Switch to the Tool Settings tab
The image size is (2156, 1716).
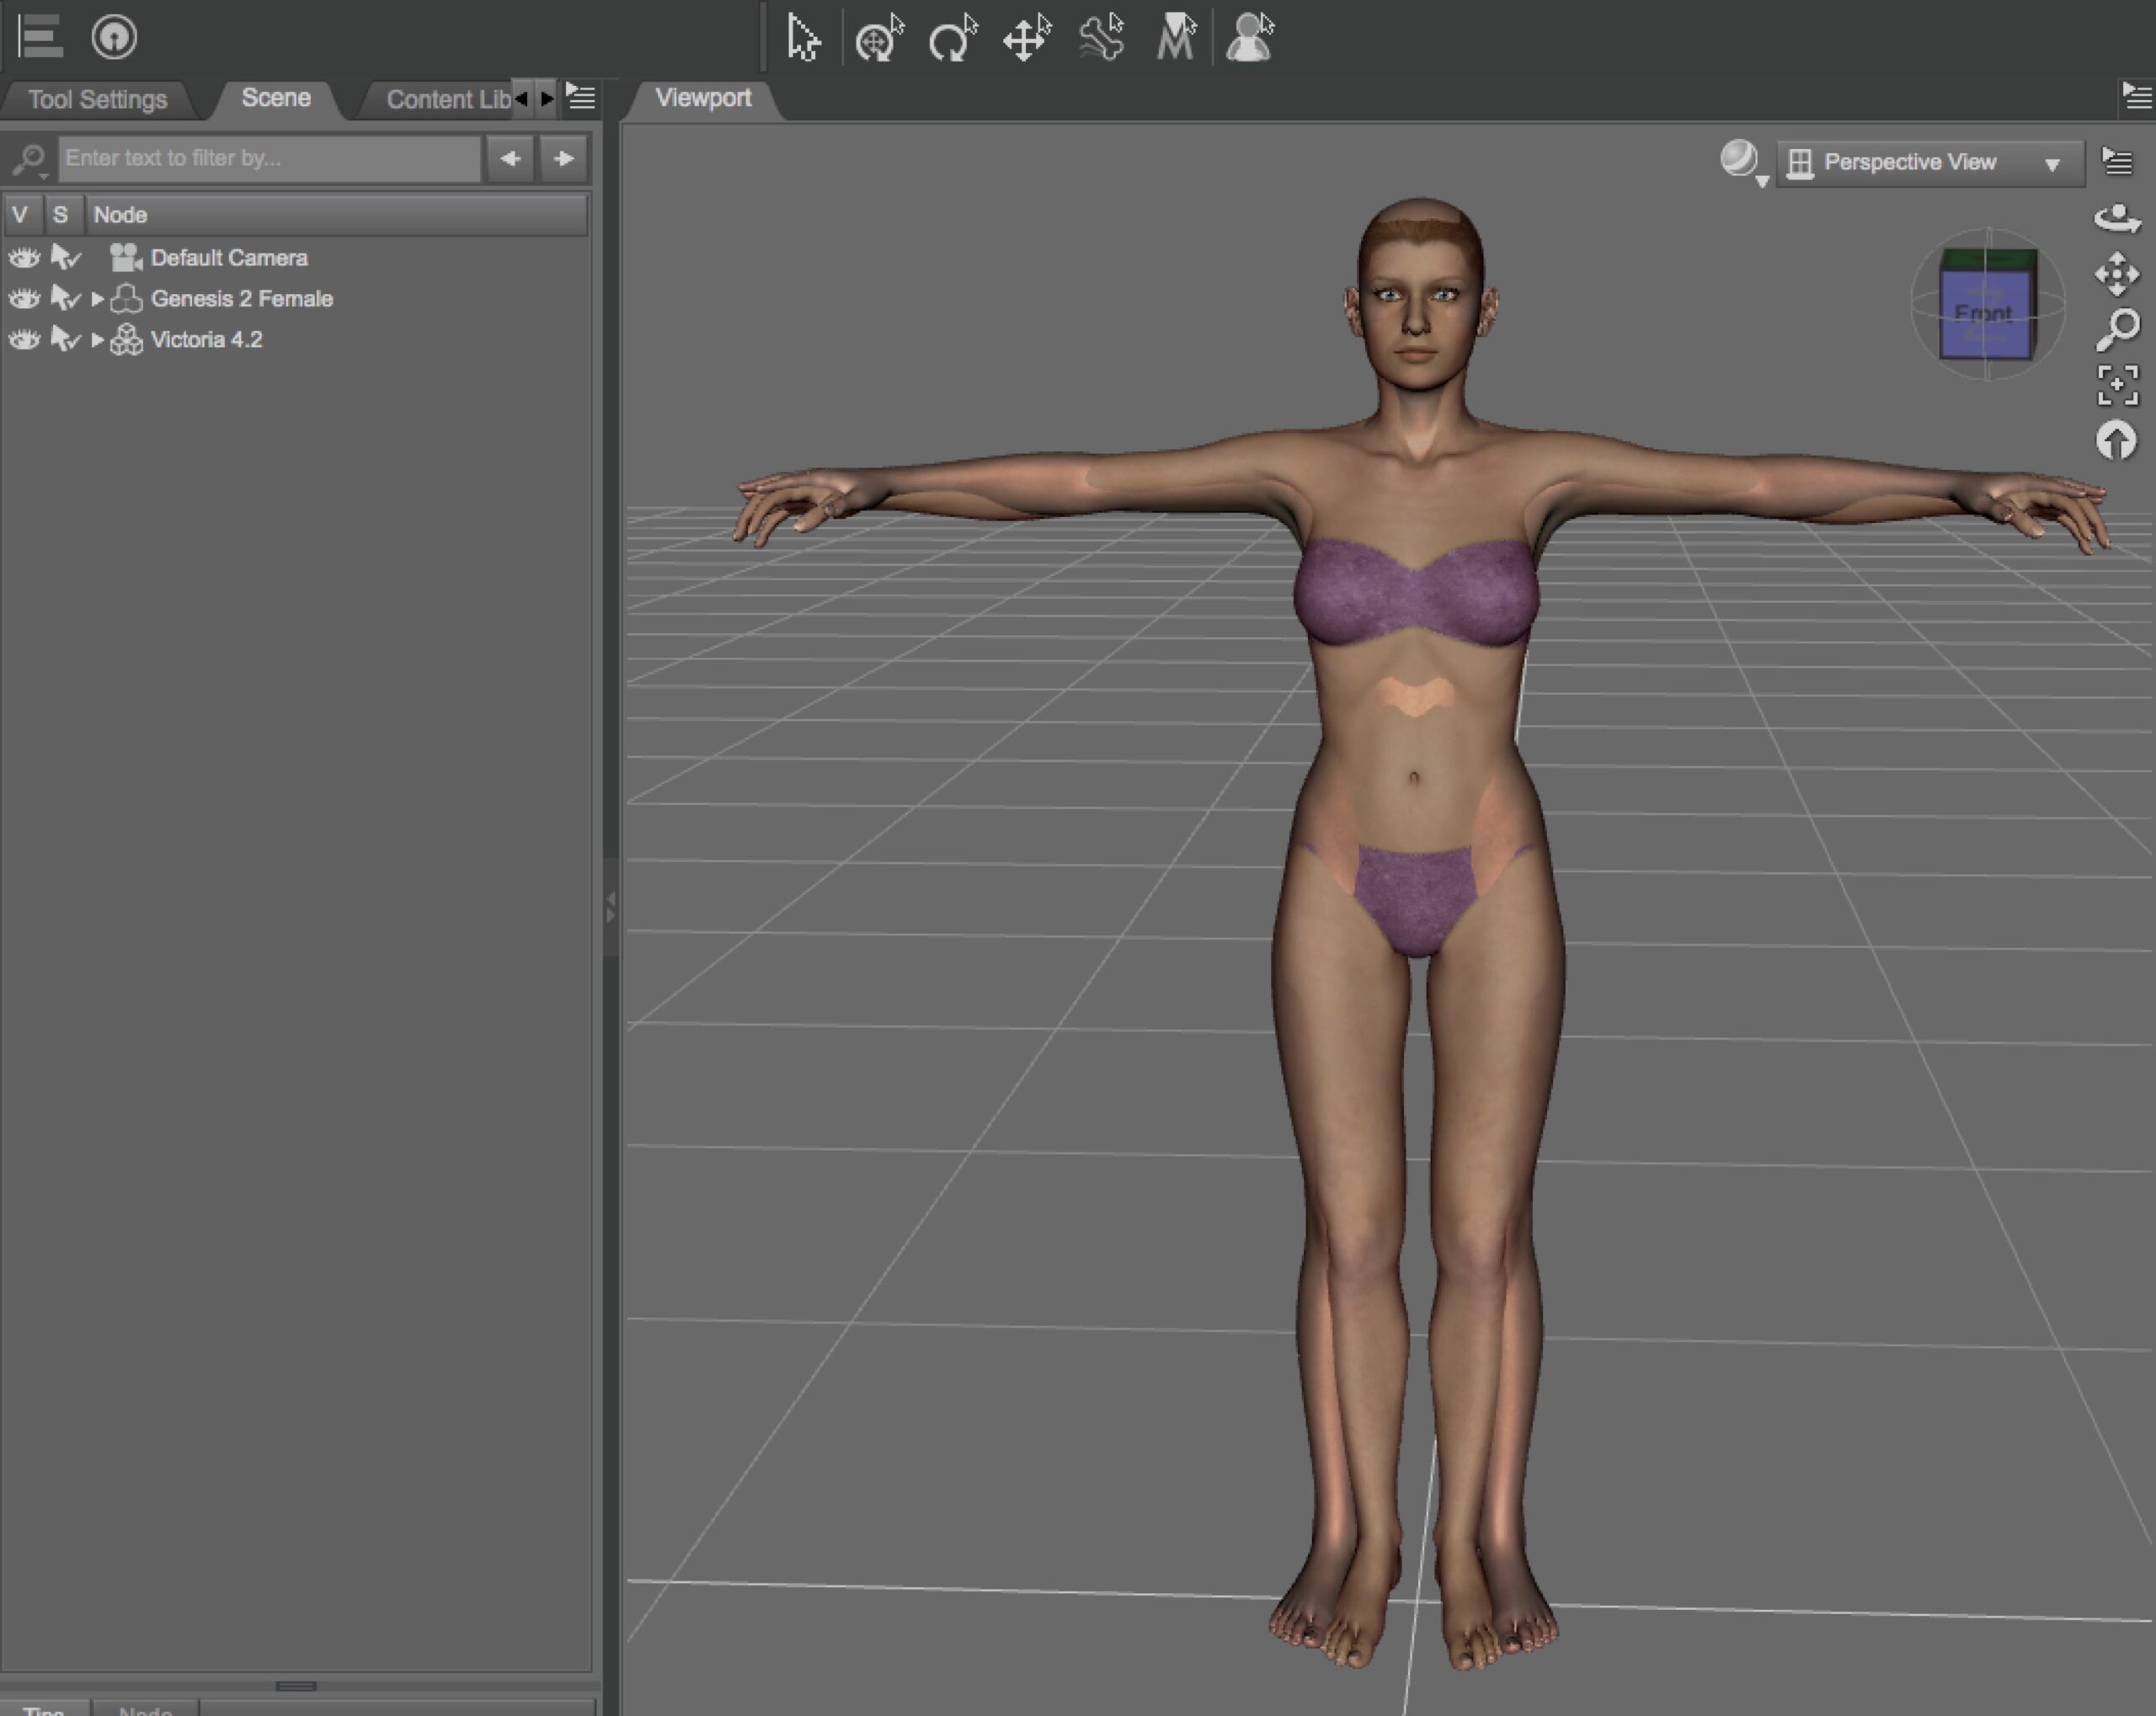pyautogui.click(x=97, y=100)
